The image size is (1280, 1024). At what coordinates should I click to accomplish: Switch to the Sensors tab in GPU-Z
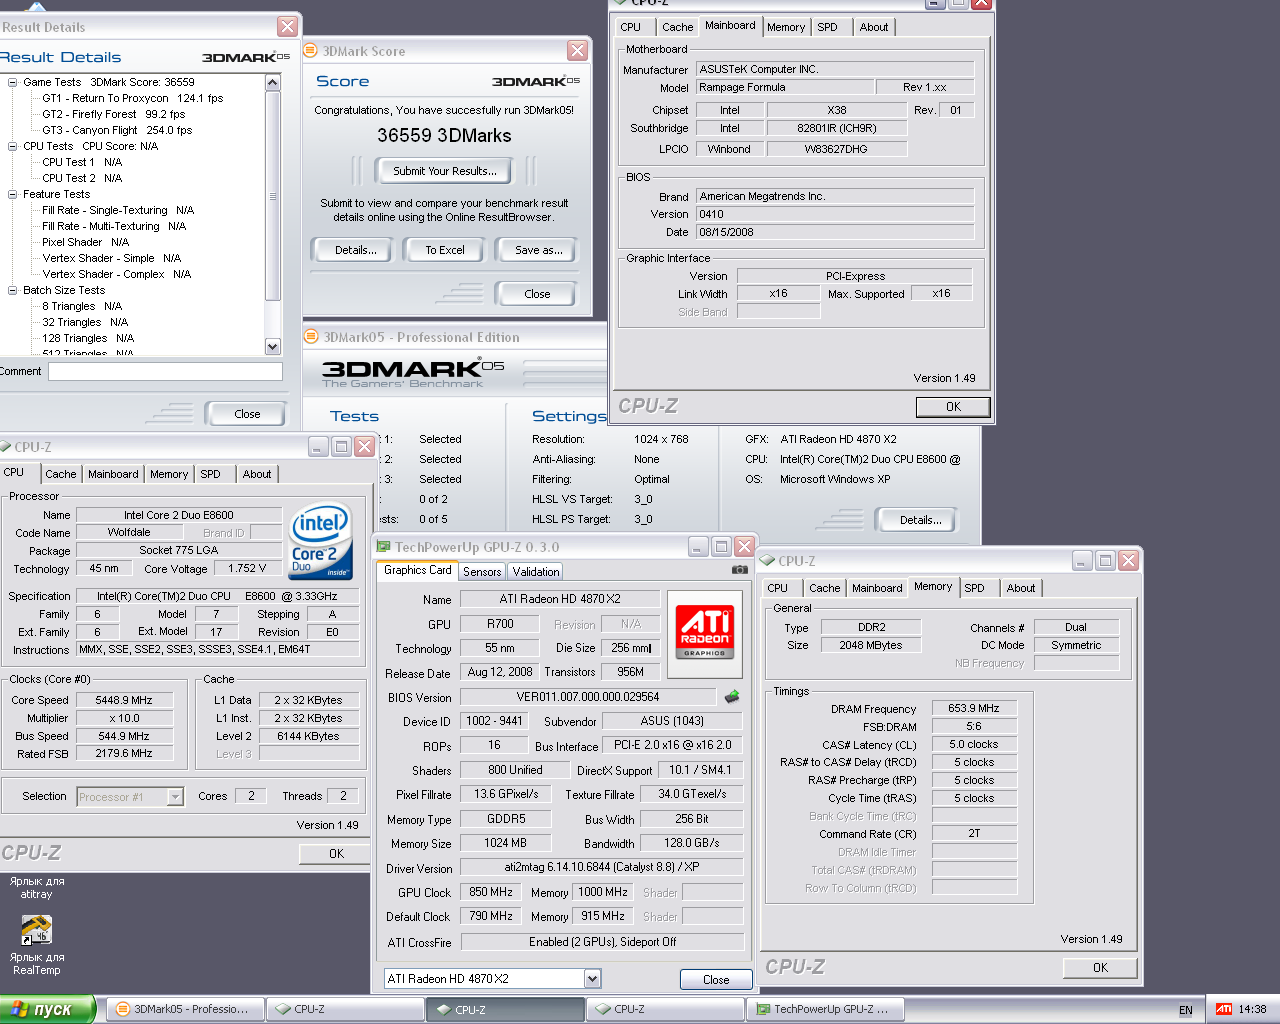point(482,572)
